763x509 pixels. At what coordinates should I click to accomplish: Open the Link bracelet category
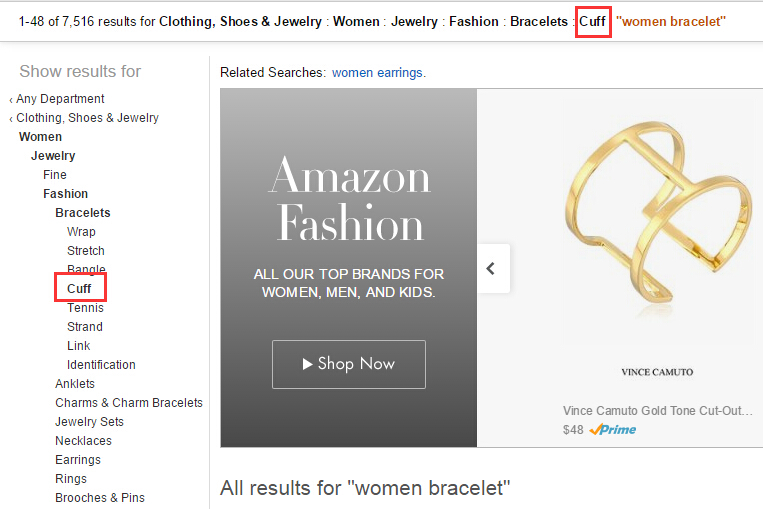click(79, 345)
